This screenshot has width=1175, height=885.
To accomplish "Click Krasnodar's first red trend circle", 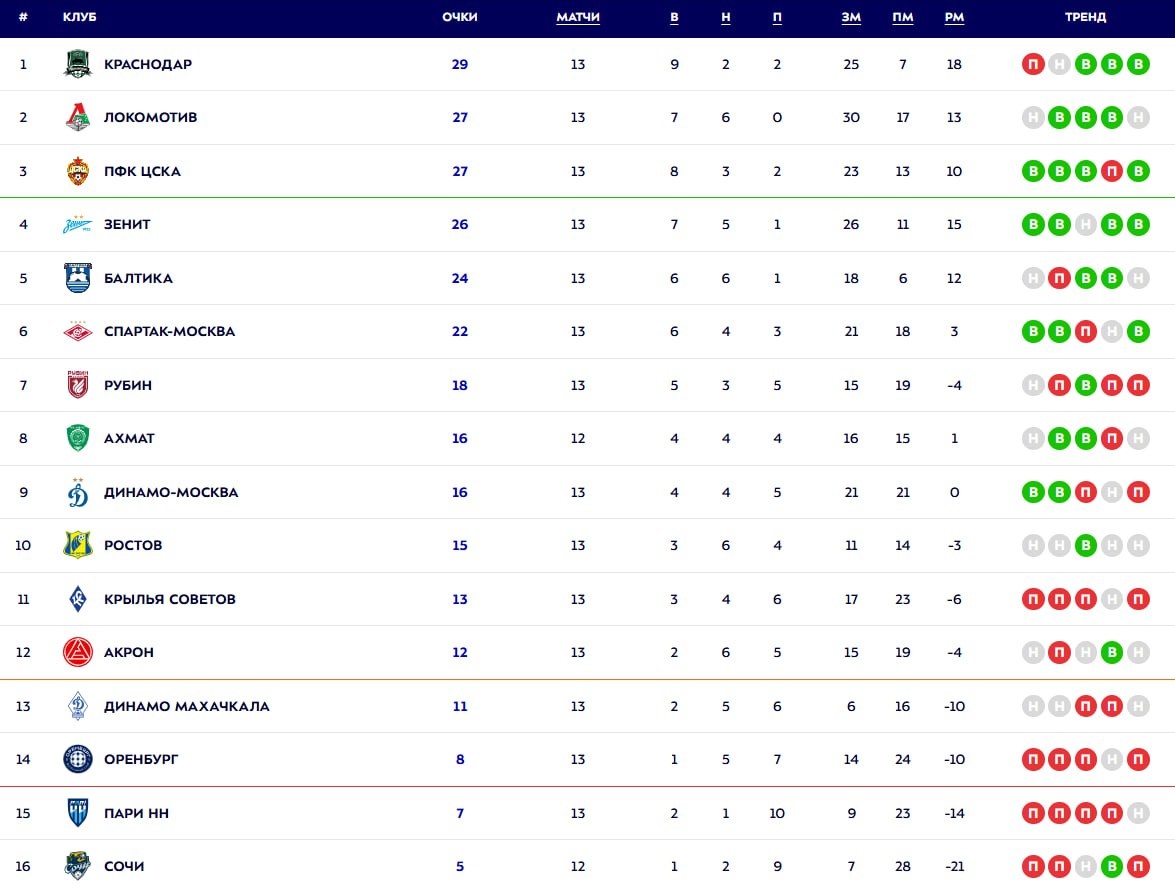I will click(1033, 65).
